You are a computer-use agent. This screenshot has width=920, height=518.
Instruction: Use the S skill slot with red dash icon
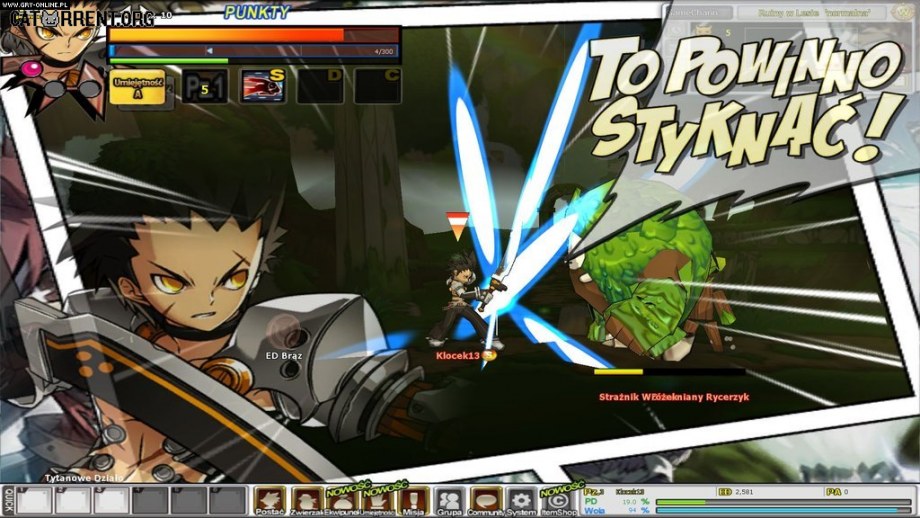(x=263, y=86)
